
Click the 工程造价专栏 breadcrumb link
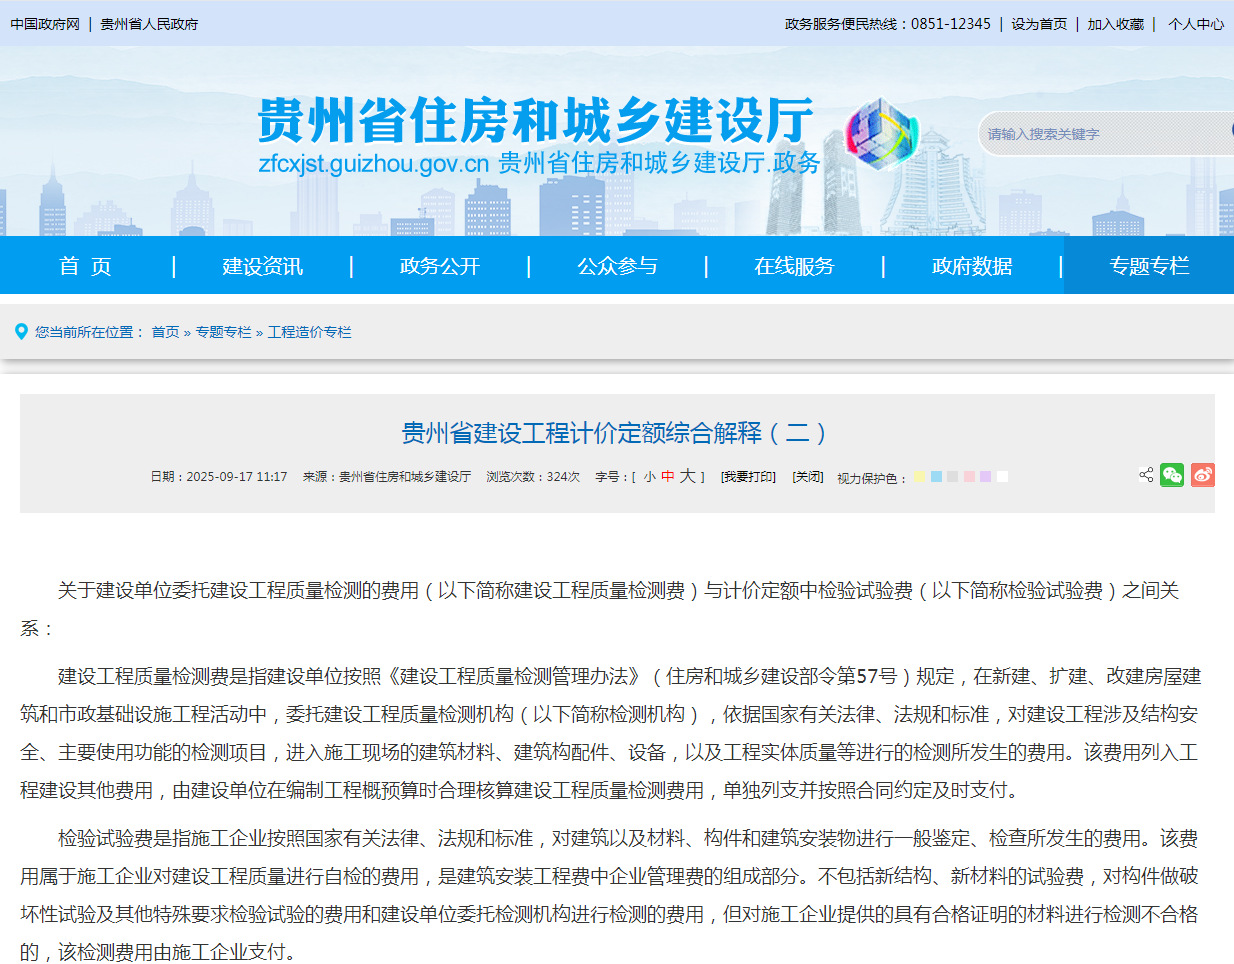(309, 332)
